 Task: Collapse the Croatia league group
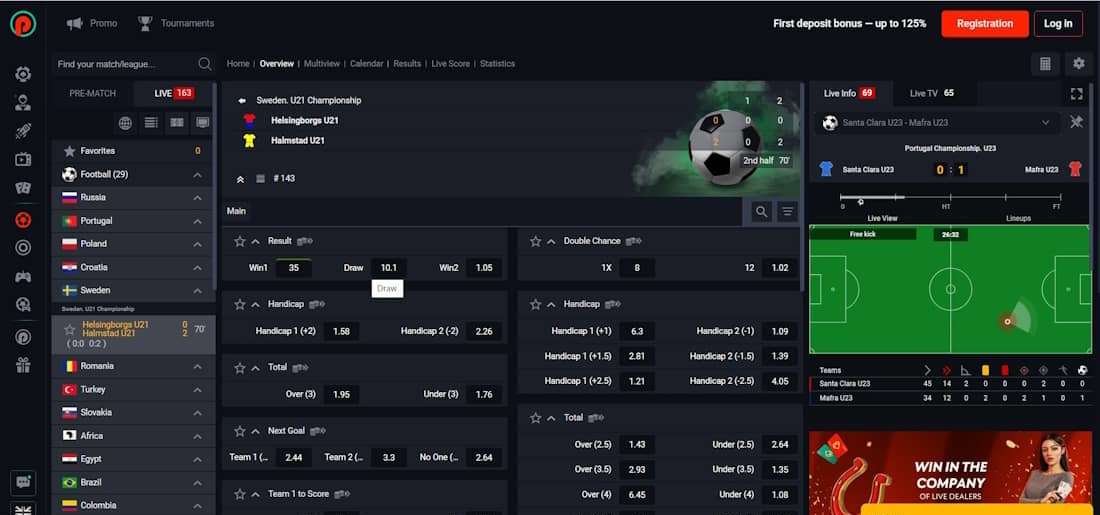198,267
